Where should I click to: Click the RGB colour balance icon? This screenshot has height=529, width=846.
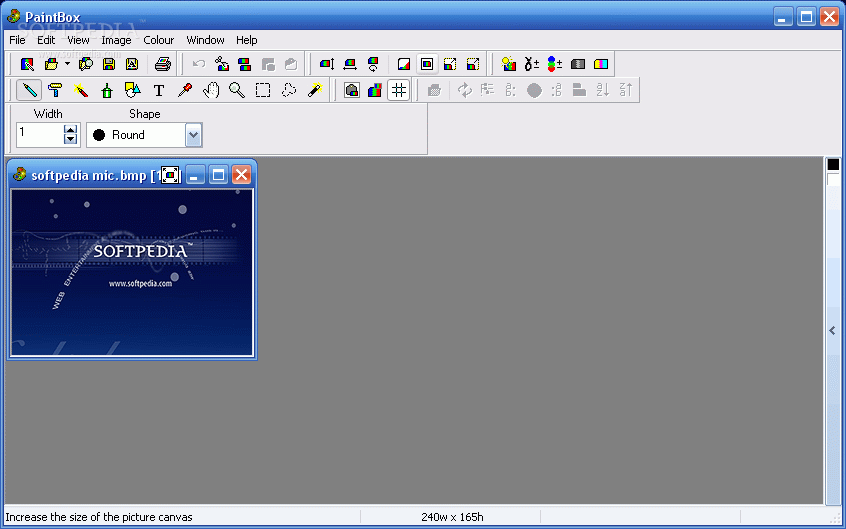(x=555, y=64)
